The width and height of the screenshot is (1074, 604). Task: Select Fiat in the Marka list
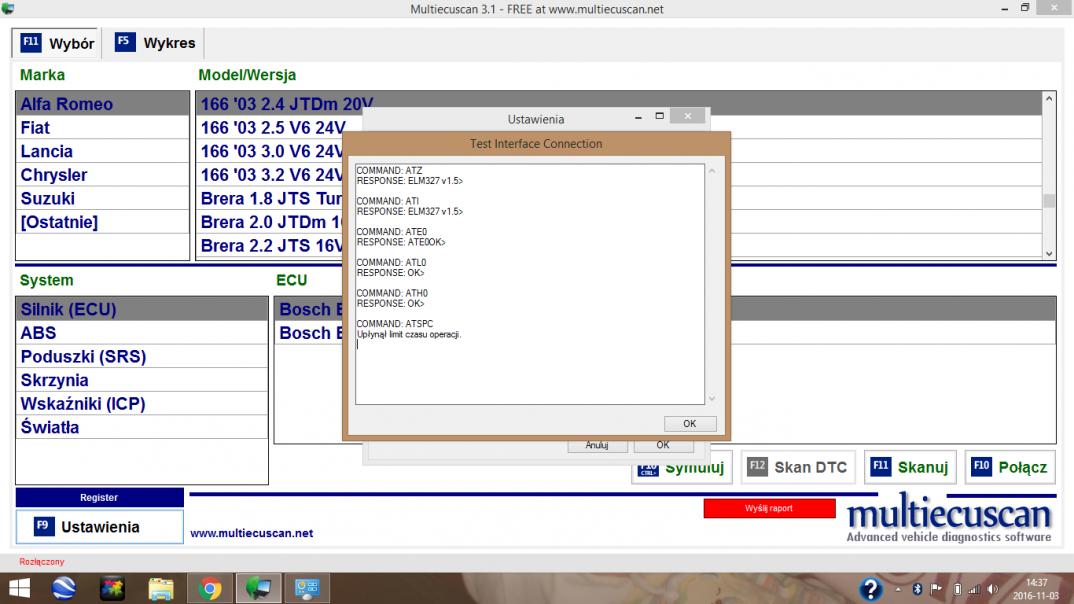103,127
